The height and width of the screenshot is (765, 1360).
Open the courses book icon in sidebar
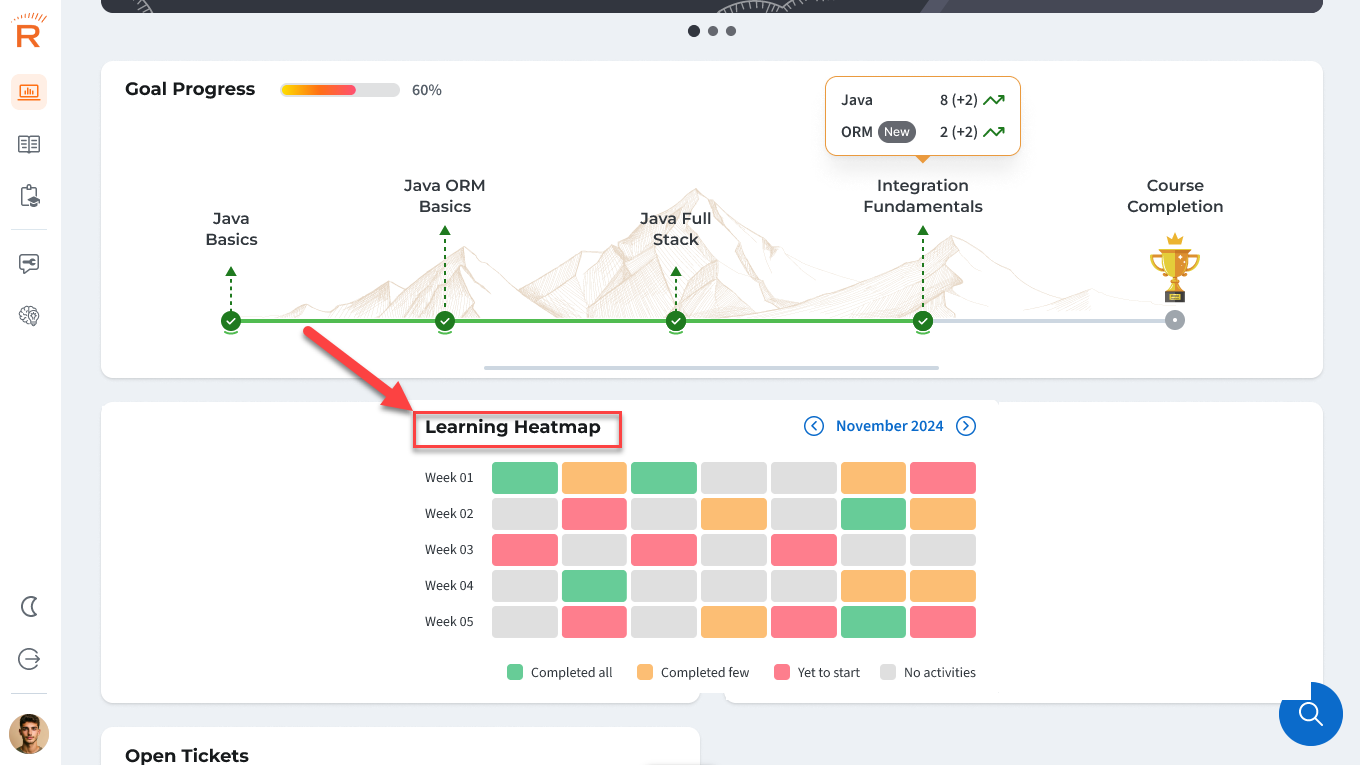29,144
